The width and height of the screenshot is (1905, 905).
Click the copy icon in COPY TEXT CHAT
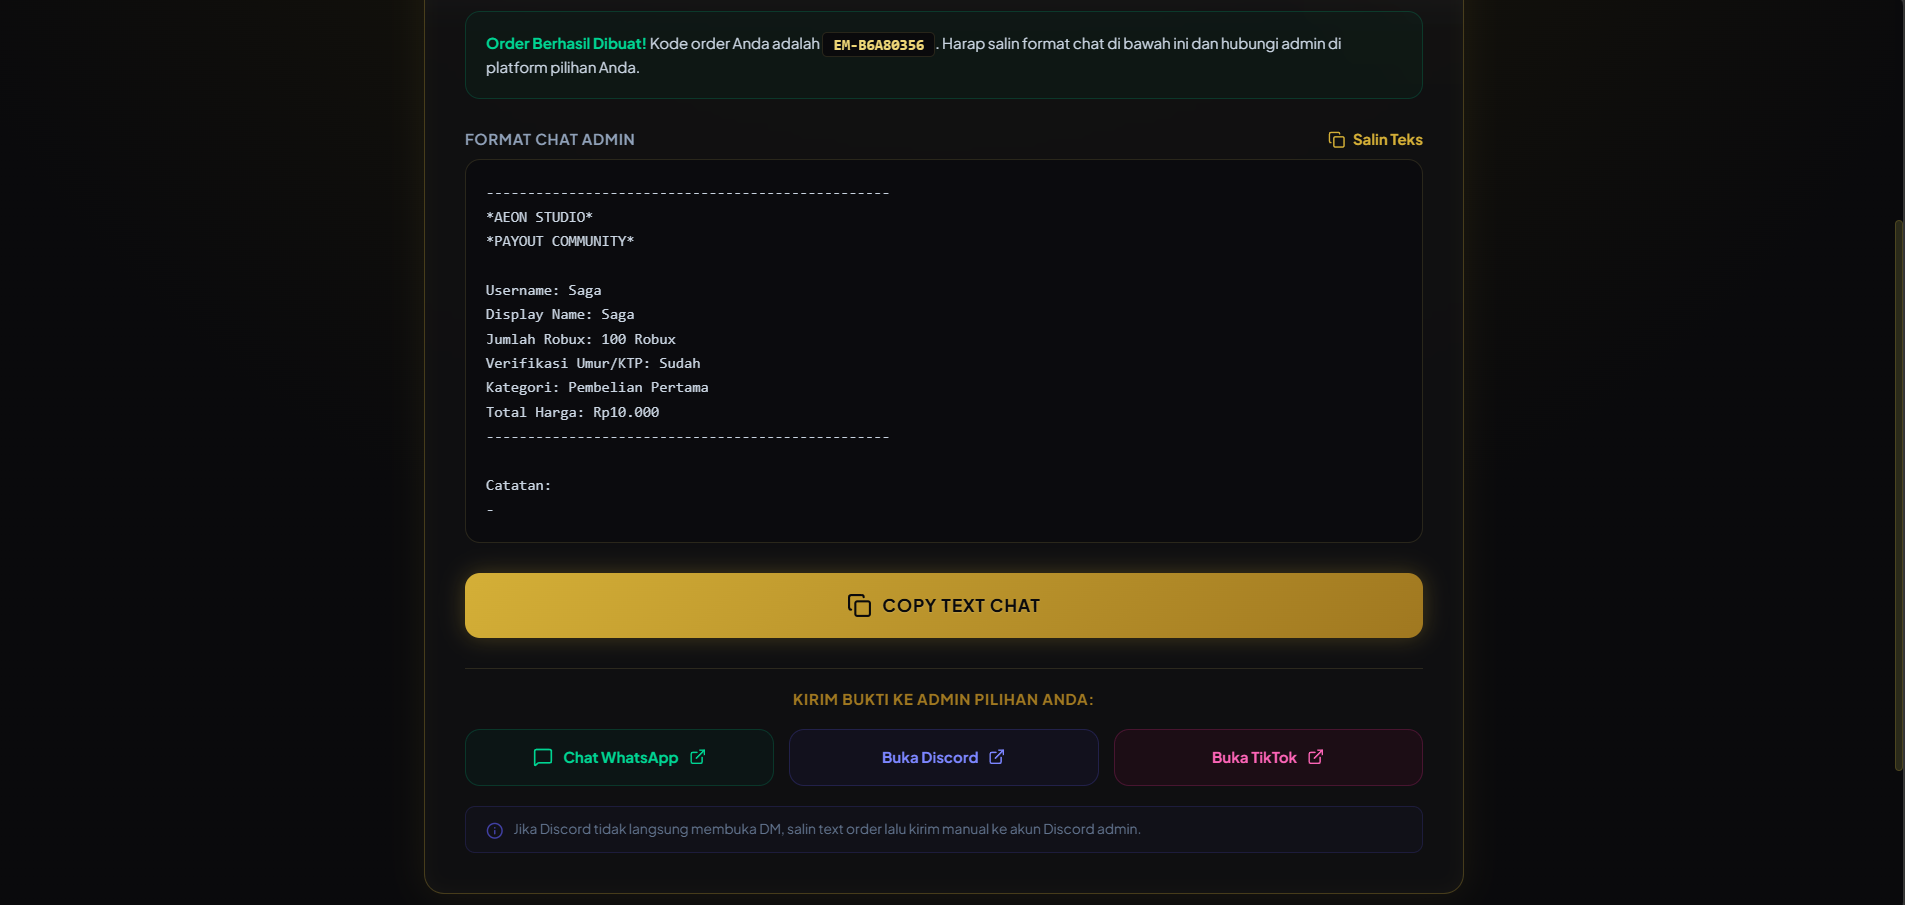coord(859,605)
